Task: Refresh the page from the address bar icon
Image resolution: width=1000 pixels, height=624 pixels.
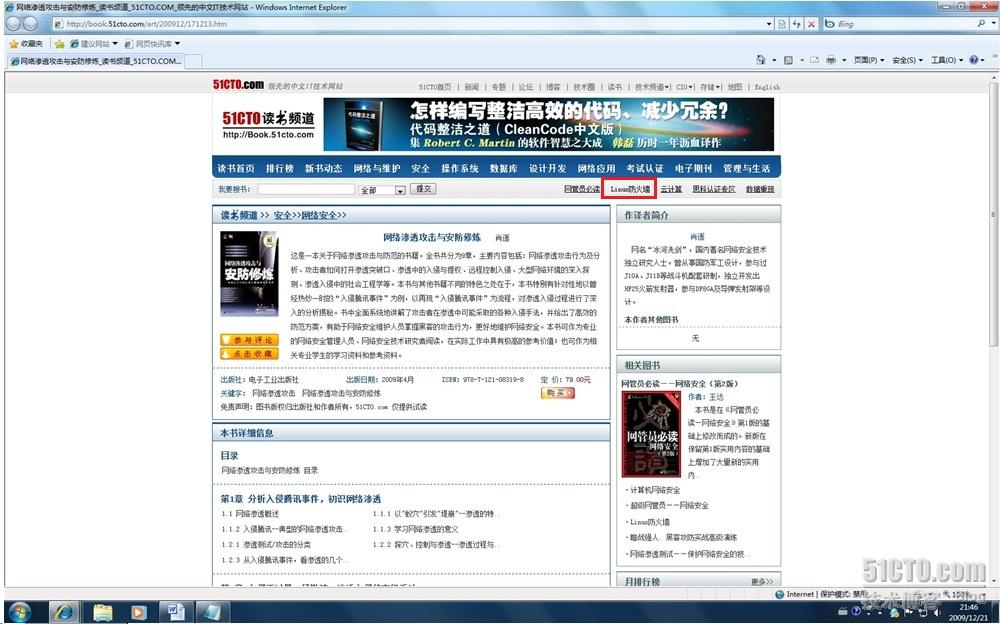Action: tap(797, 24)
